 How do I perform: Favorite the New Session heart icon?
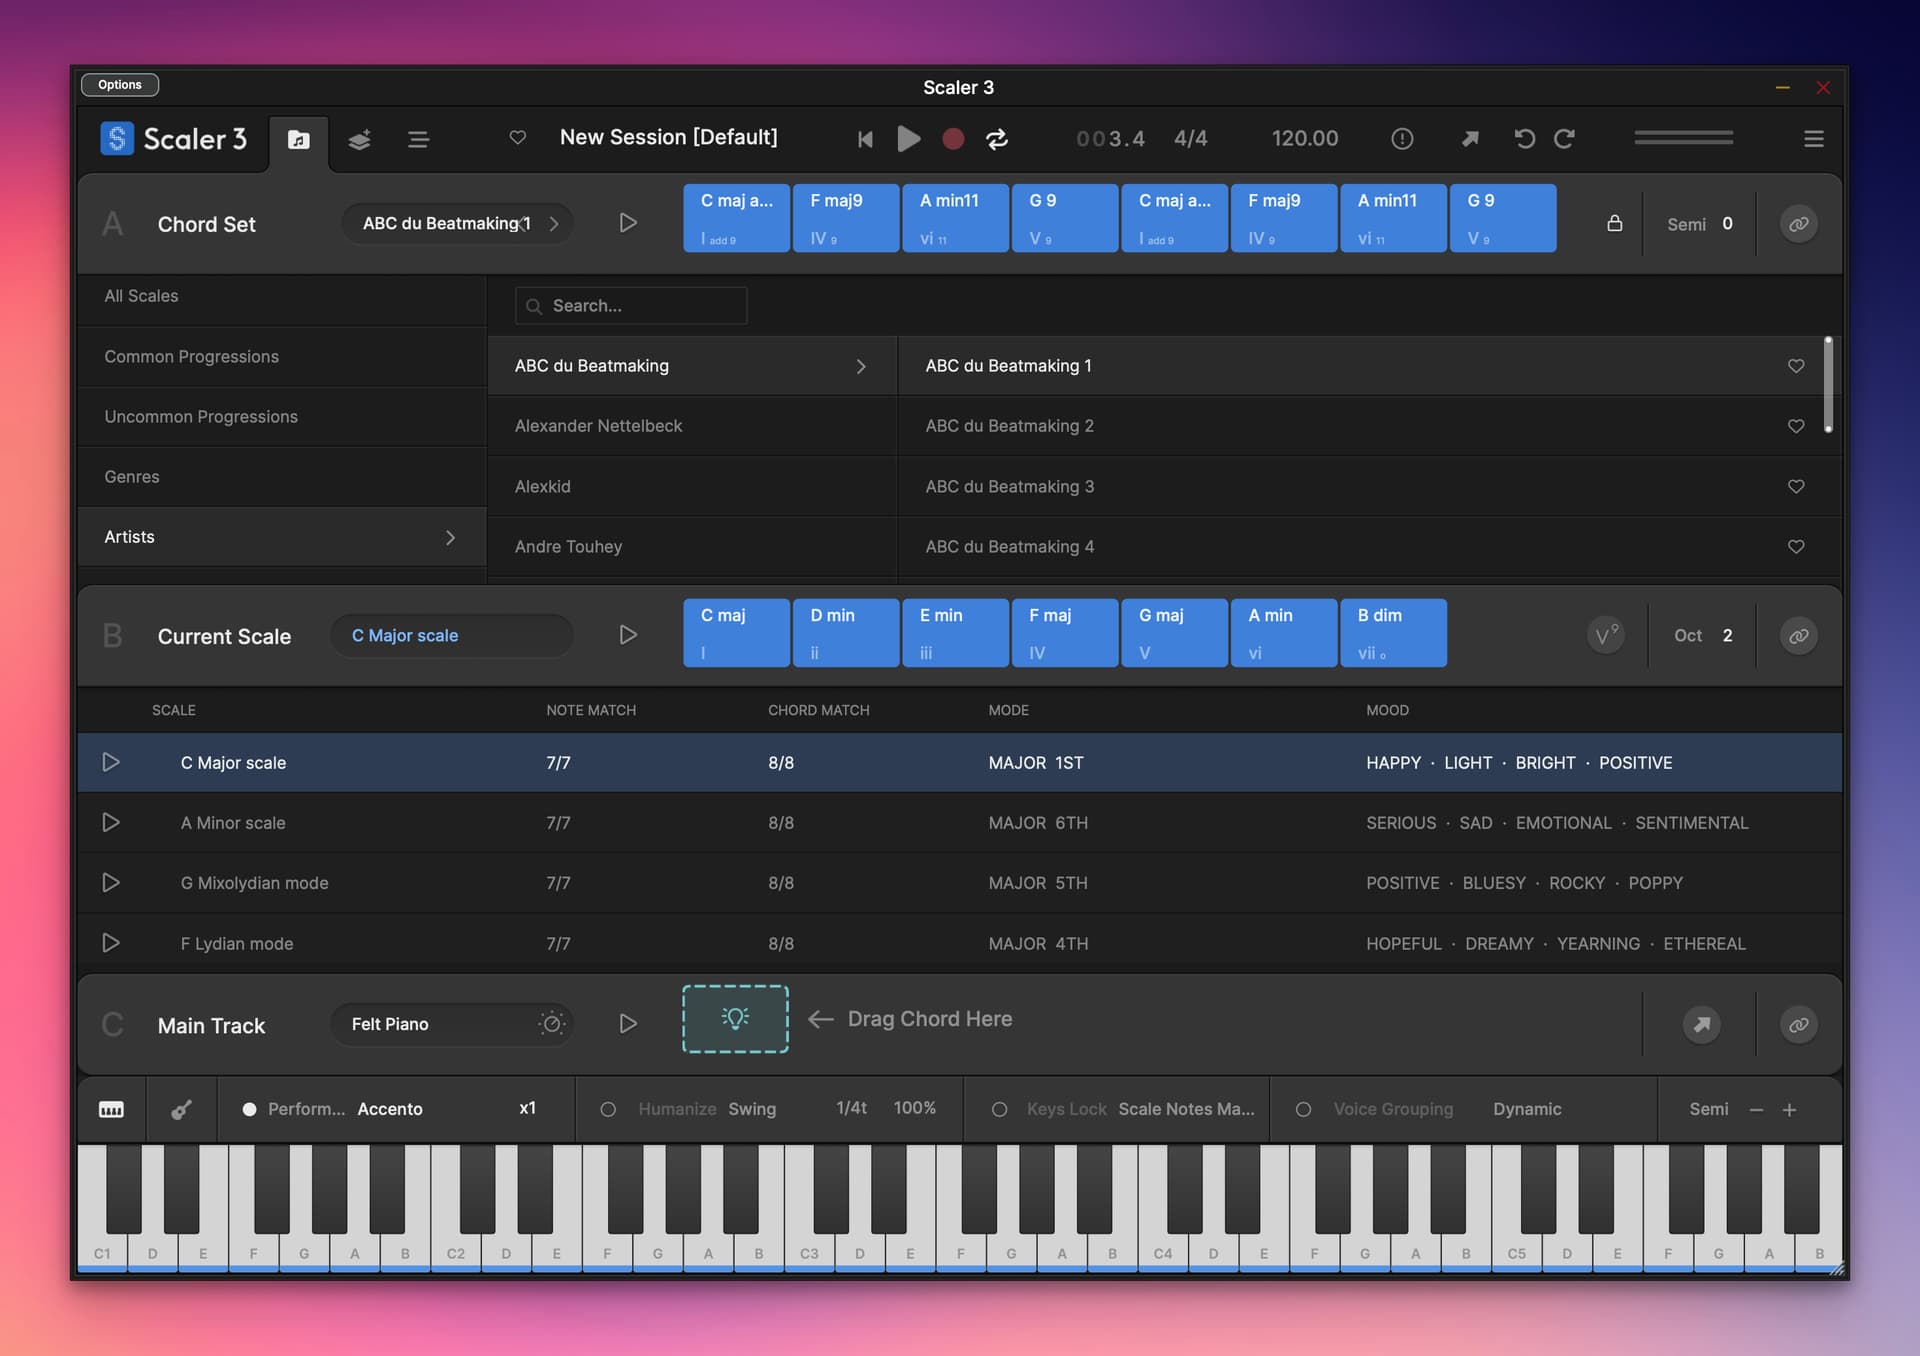(517, 138)
